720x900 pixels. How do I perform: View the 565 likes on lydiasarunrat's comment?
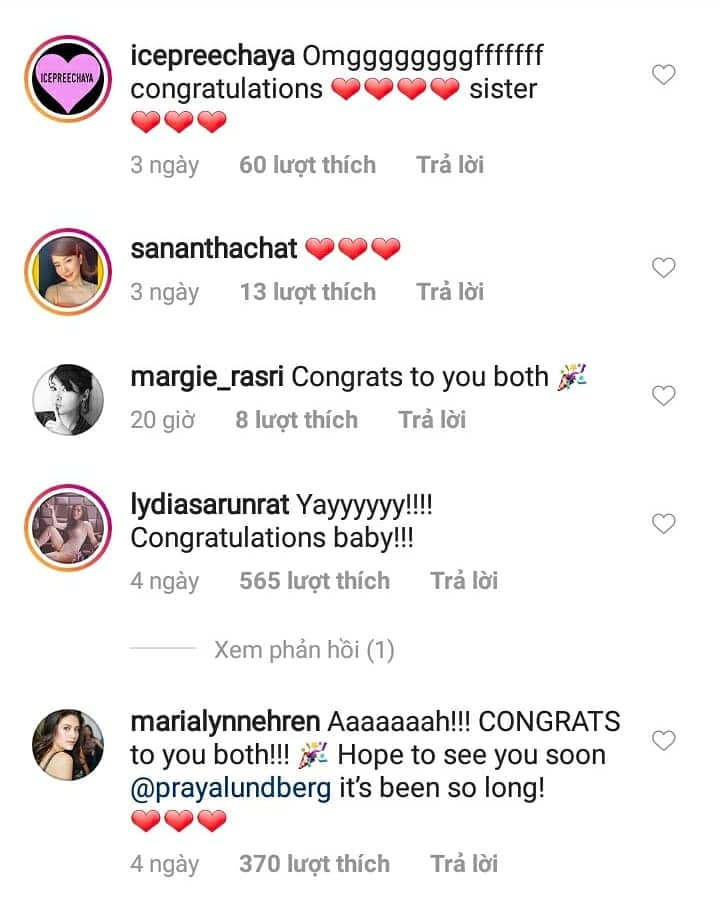tap(314, 581)
